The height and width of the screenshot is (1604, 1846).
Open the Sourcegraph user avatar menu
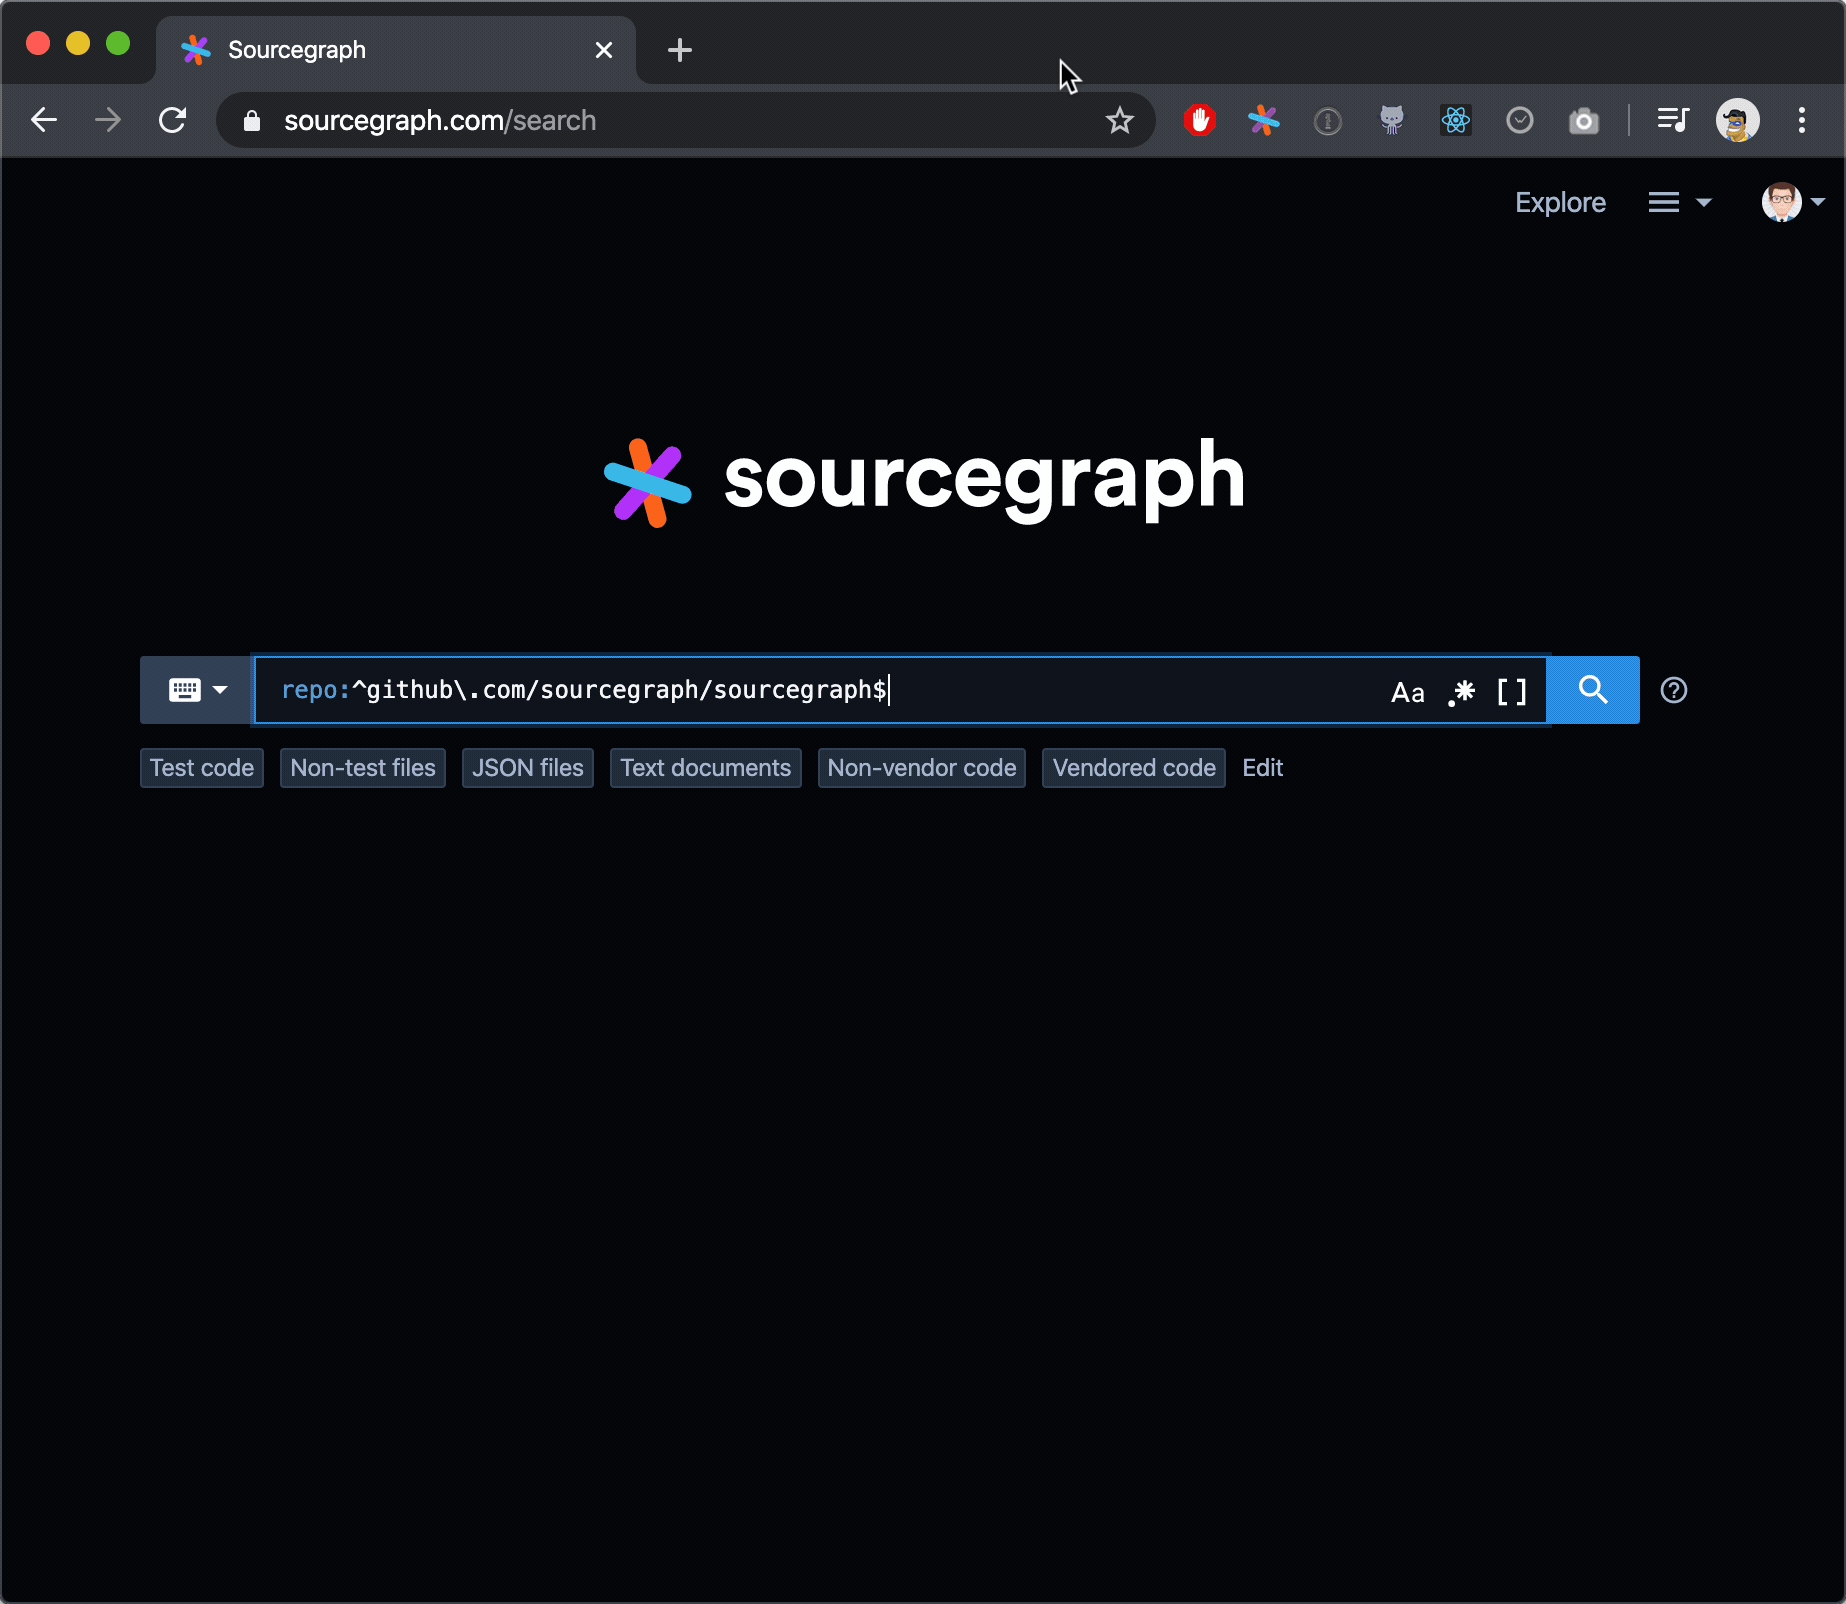pos(1793,202)
